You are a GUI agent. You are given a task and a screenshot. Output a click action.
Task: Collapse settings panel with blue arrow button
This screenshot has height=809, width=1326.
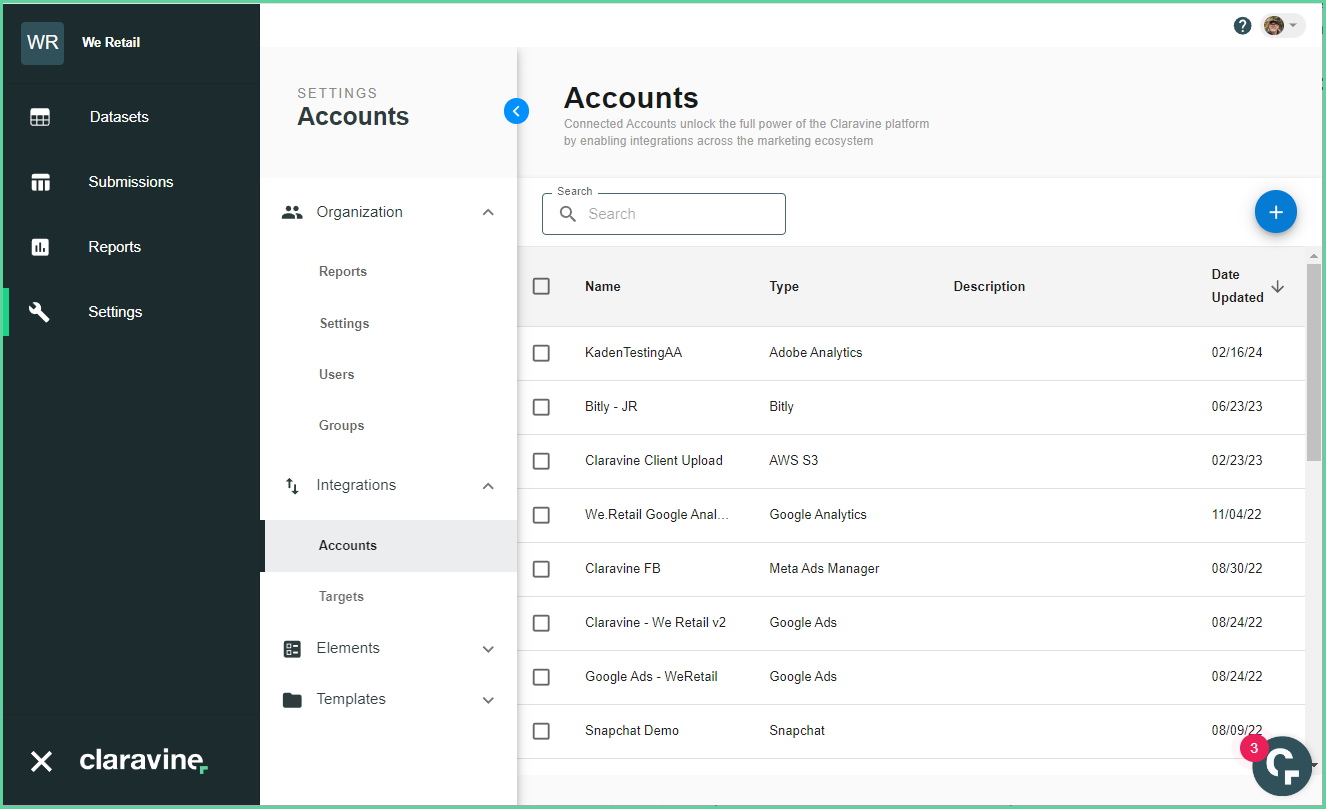click(x=516, y=111)
